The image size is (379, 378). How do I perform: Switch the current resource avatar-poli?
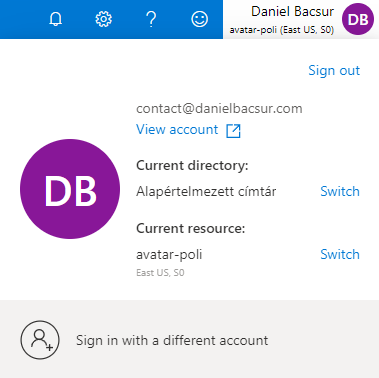(x=340, y=254)
